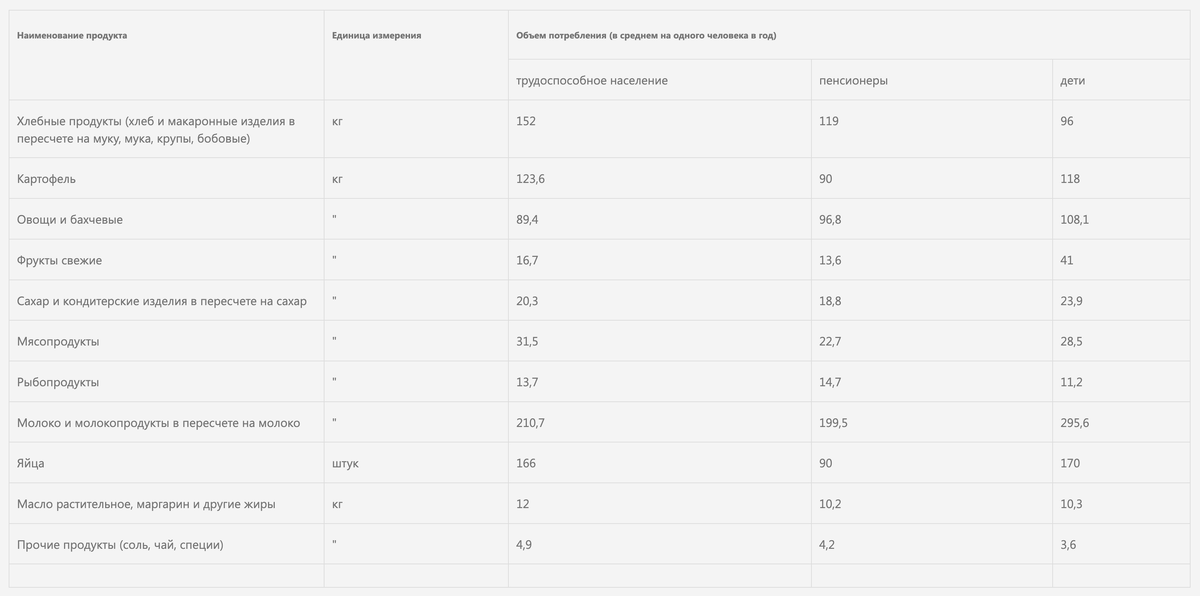Click the 'Хлебные продукты' row label
The width and height of the screenshot is (1200, 596).
click(157, 130)
